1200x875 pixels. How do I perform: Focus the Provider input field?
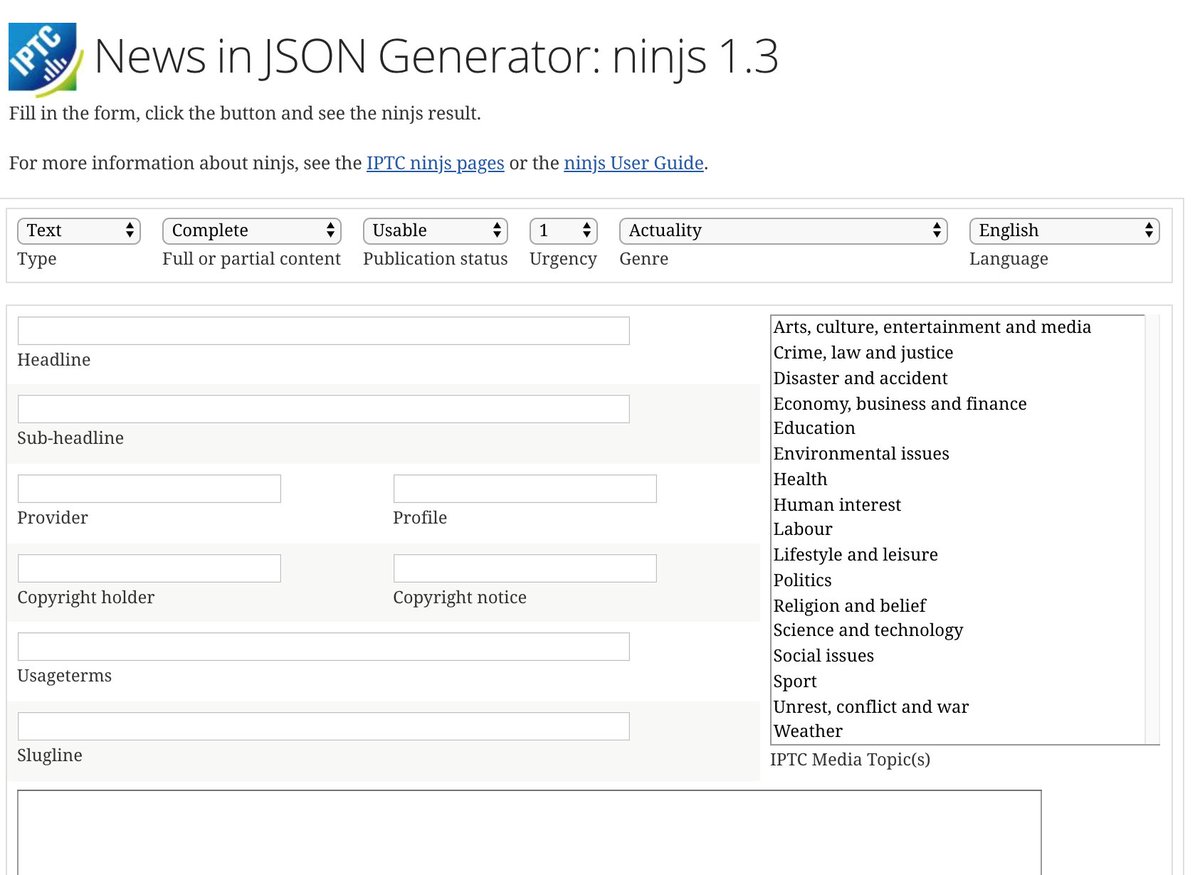point(149,489)
